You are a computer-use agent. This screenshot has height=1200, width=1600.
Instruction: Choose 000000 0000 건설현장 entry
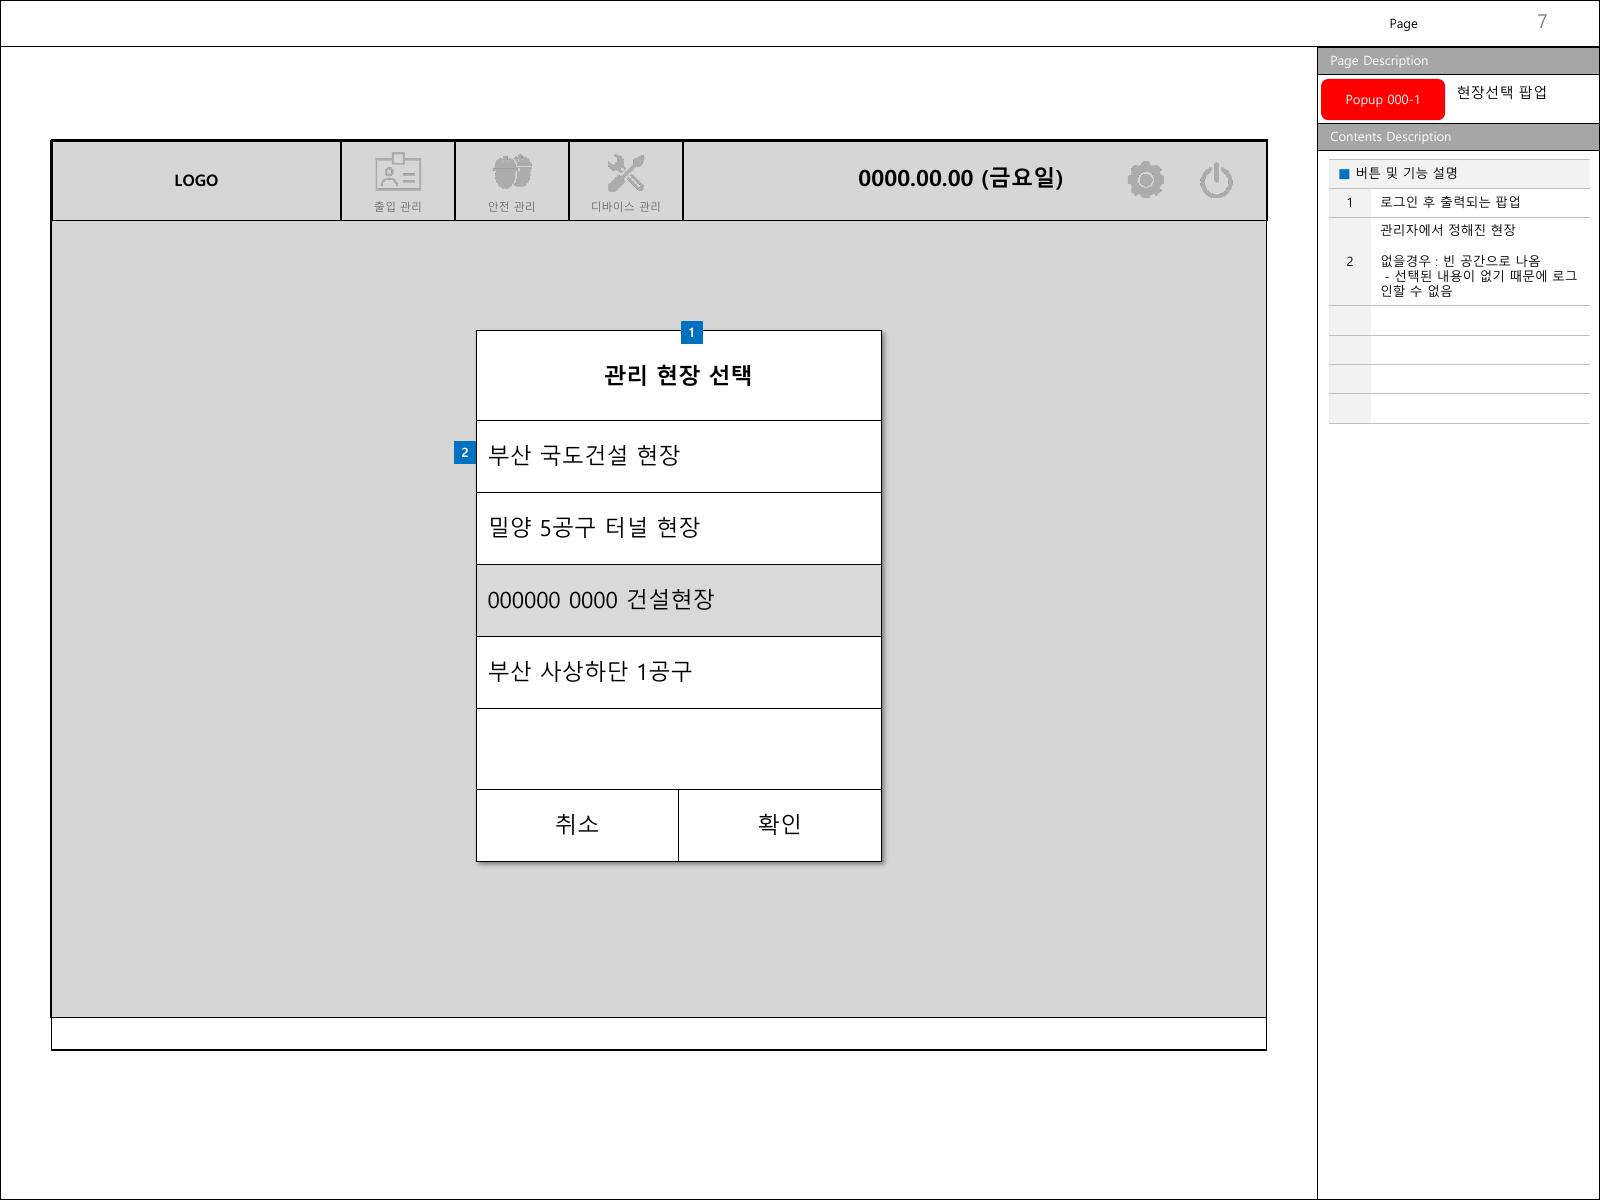click(x=679, y=600)
